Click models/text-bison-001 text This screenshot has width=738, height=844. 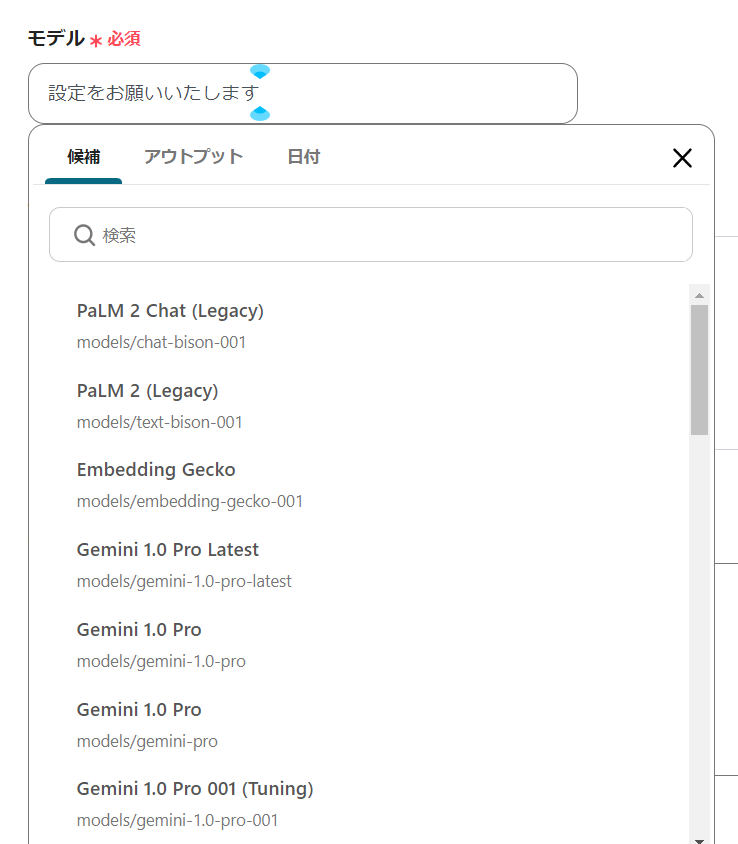(x=159, y=423)
